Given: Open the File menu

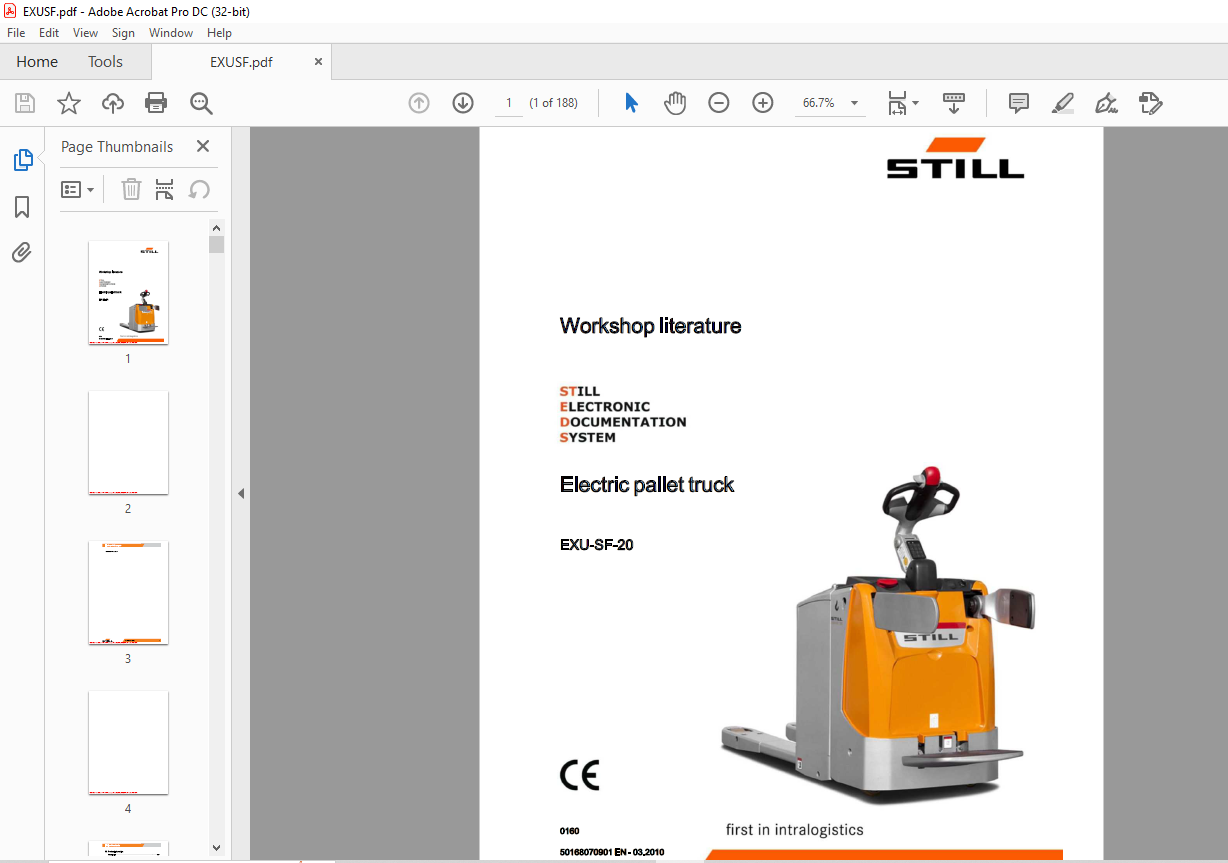Looking at the screenshot, I should (16, 33).
